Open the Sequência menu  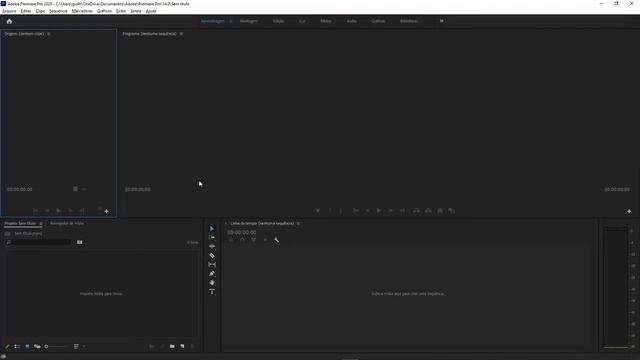[x=58, y=11]
